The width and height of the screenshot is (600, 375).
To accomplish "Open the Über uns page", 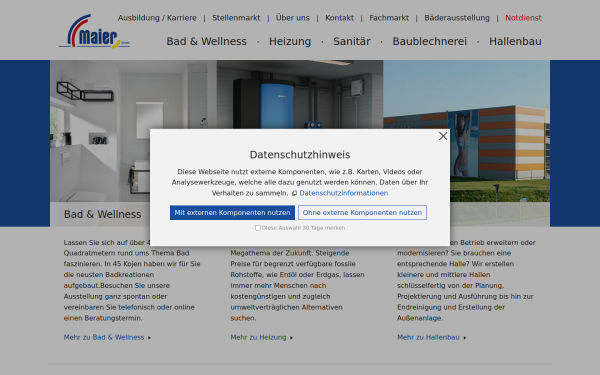I will pos(292,18).
